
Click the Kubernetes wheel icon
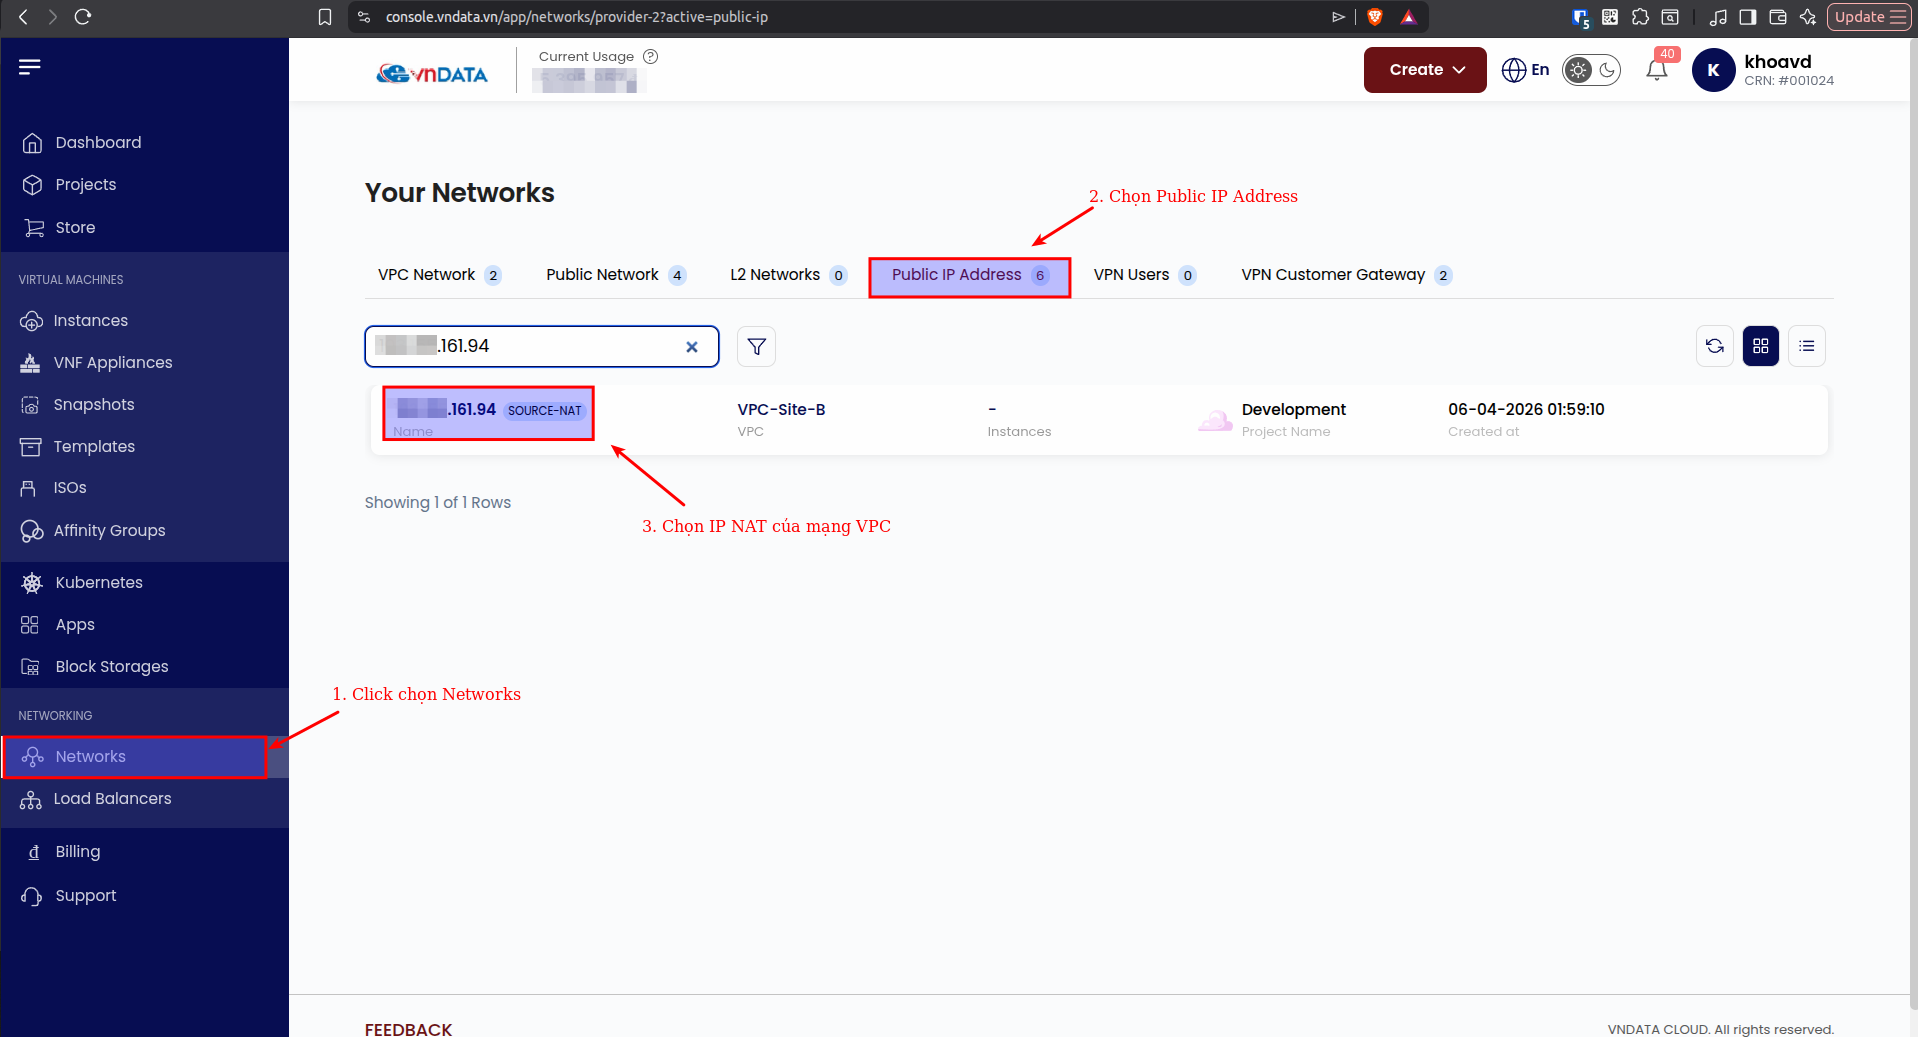(x=32, y=583)
